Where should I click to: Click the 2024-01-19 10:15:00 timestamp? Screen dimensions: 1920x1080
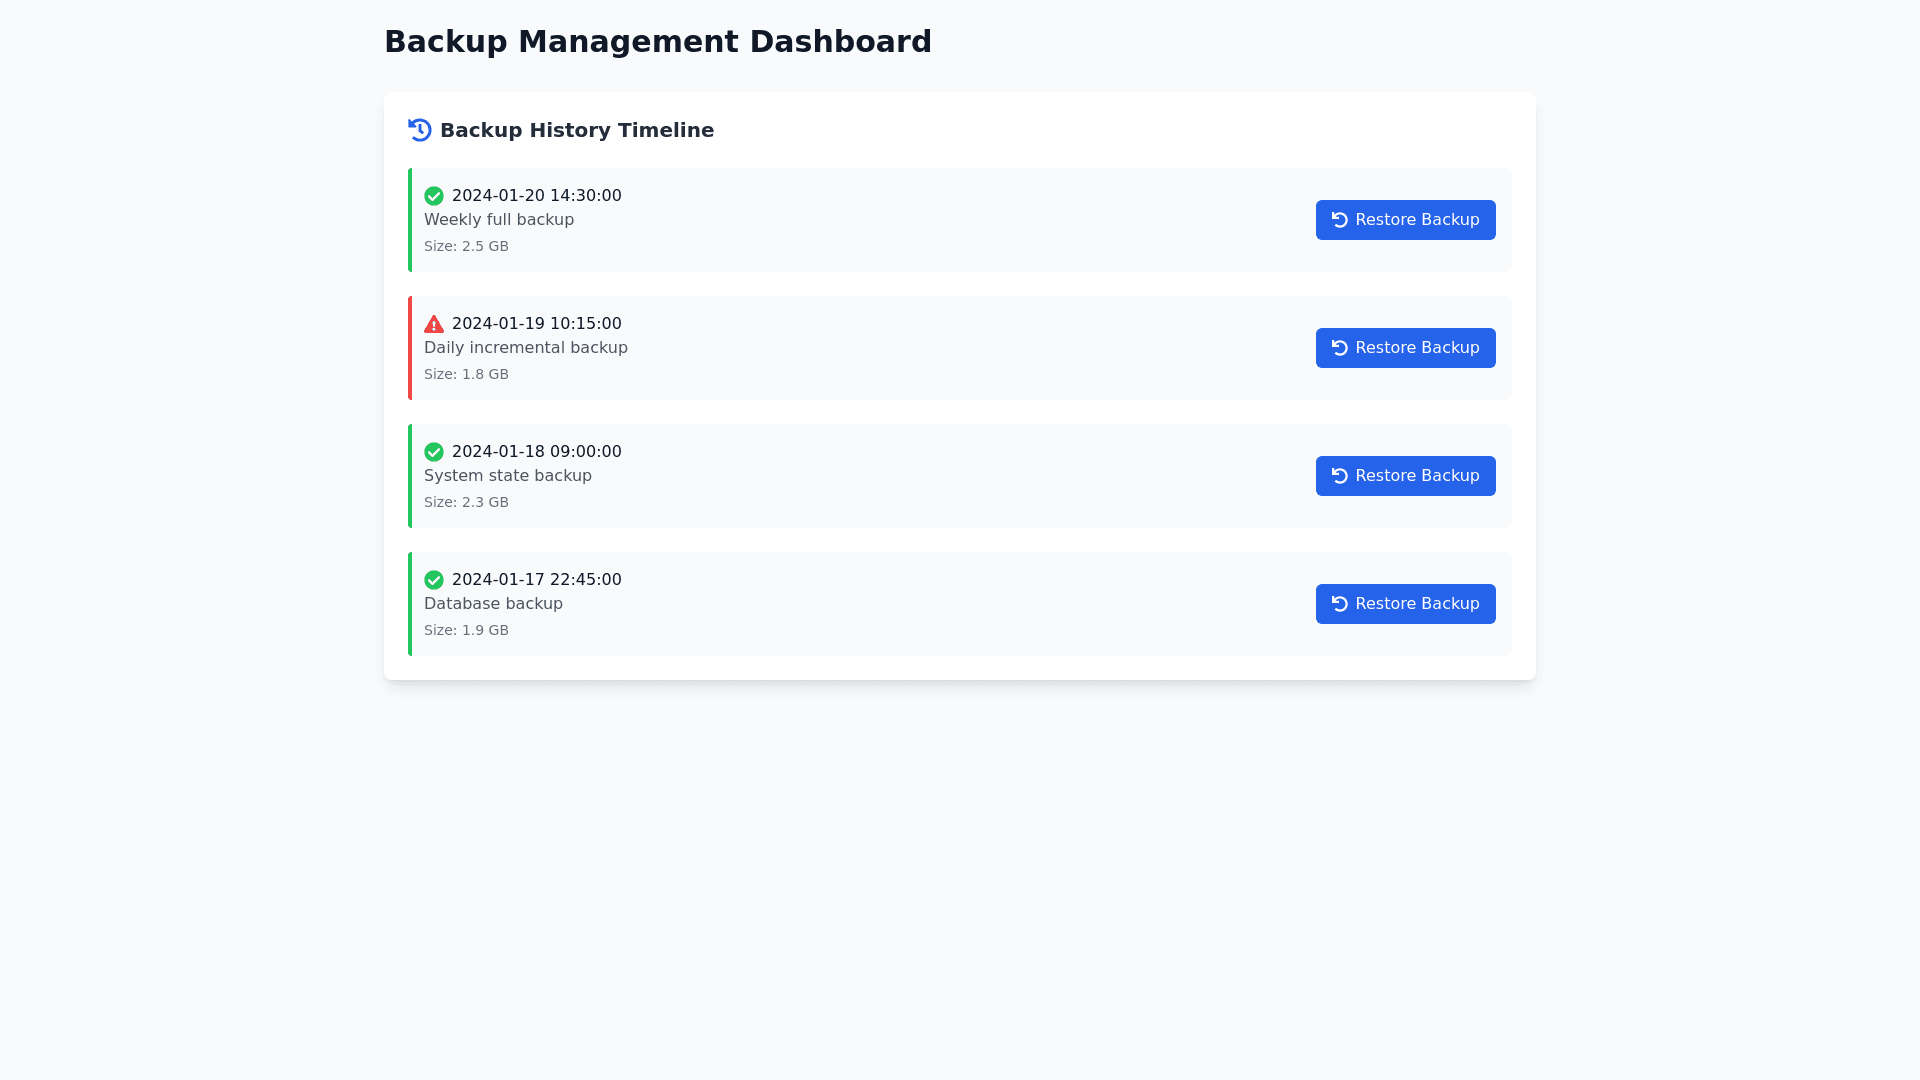[x=536, y=324]
